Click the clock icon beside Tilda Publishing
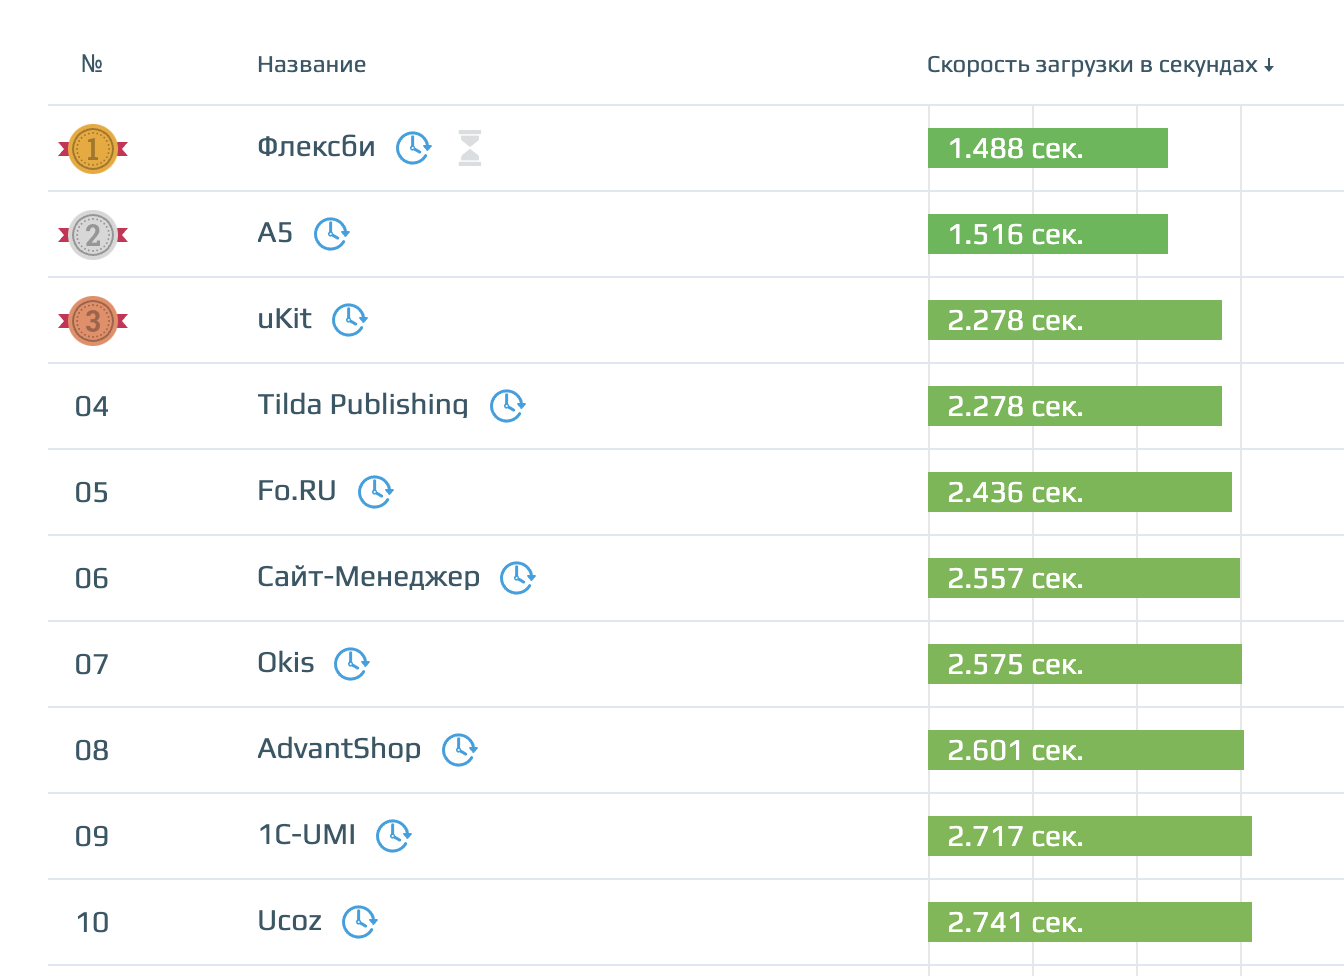The image size is (1344, 976). [x=507, y=406]
